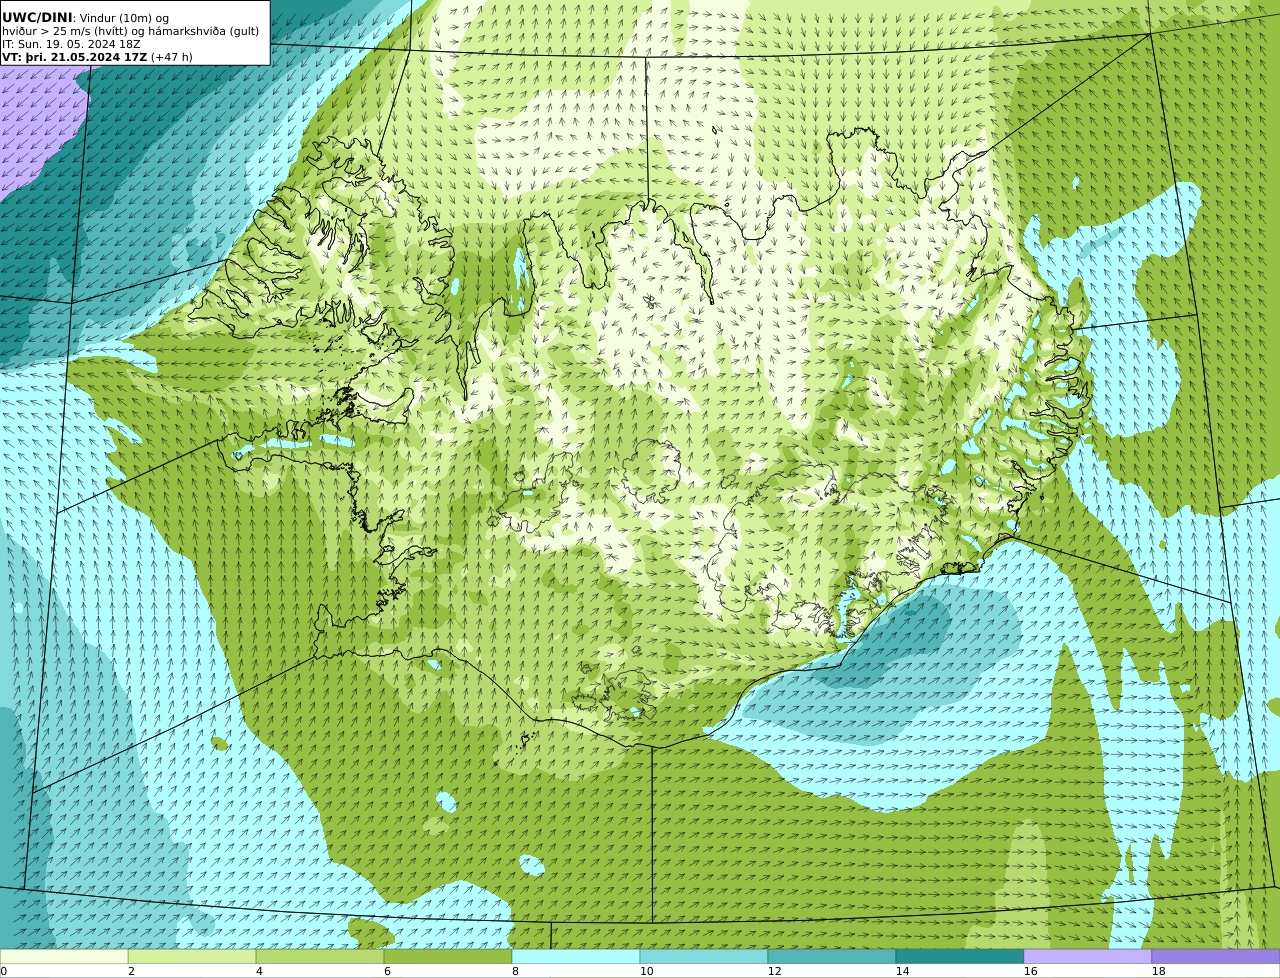Image resolution: width=1280 pixels, height=978 pixels.
Task: Click the legend scale label '14'
Action: click(902, 971)
